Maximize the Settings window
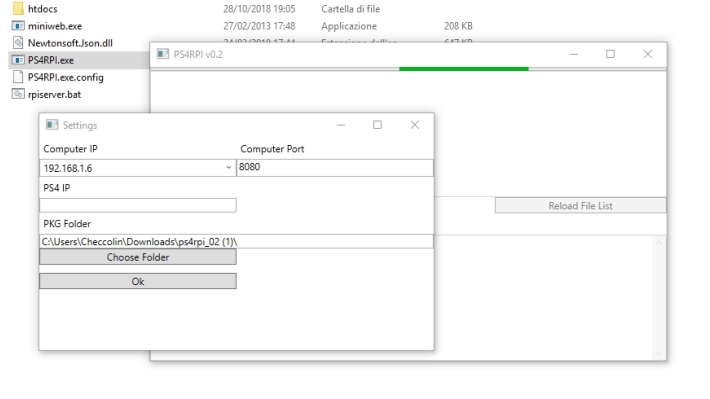This screenshot has height=399, width=710. (377, 125)
